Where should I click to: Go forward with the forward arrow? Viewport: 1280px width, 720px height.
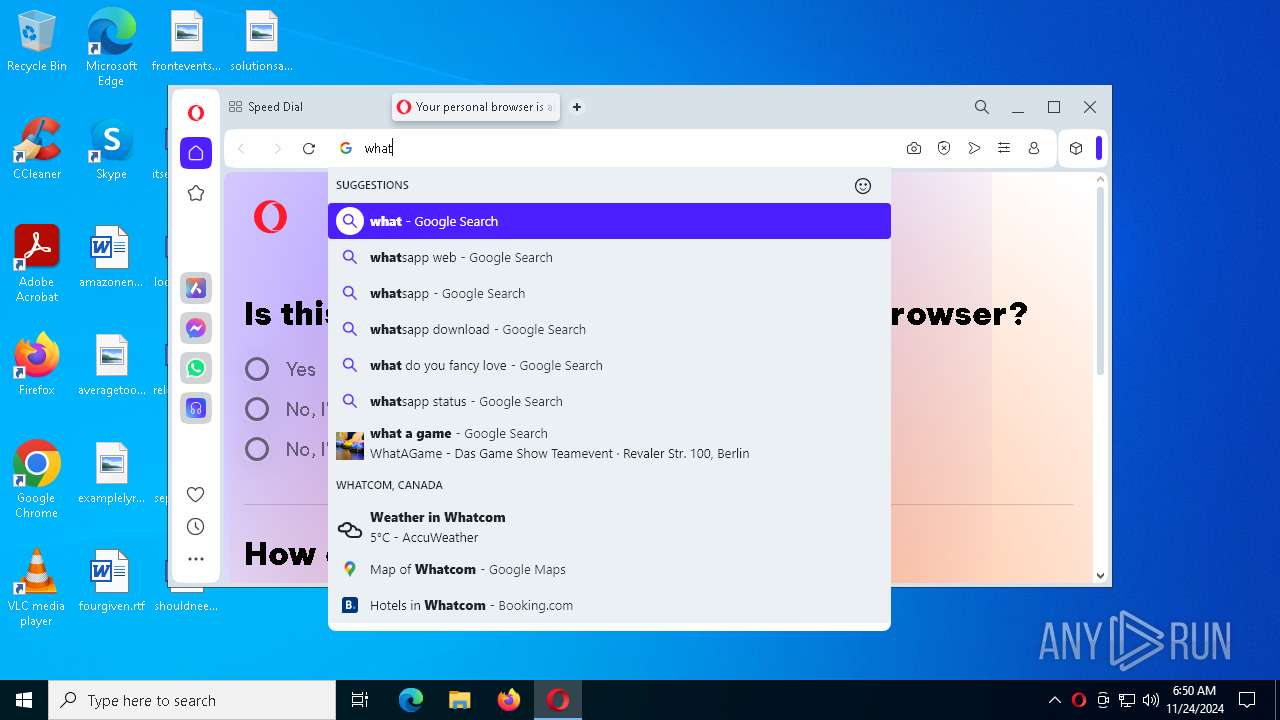pyautogui.click(x=277, y=148)
